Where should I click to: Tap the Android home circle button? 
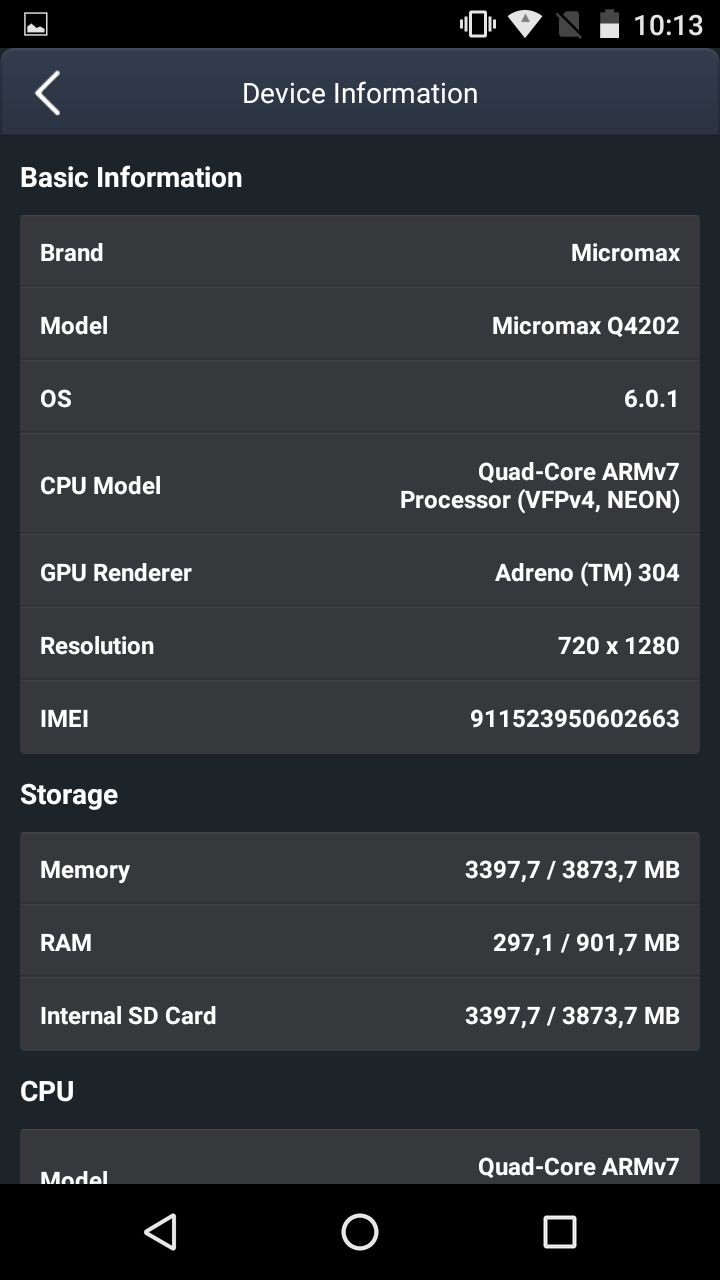(360, 1232)
